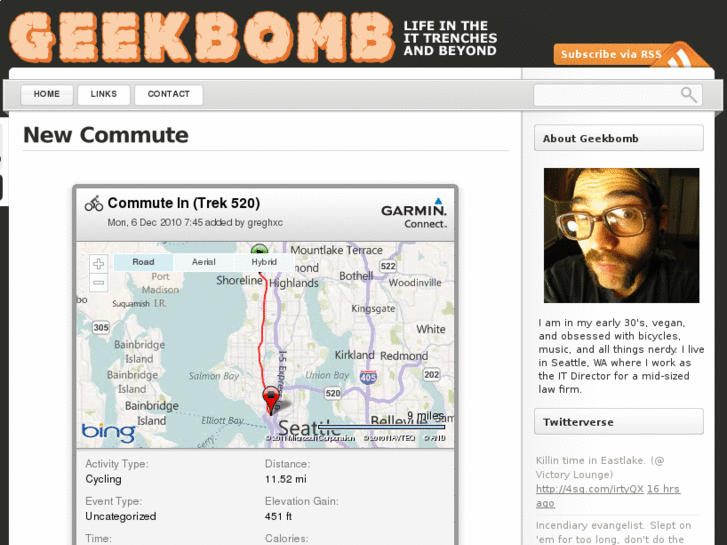Switch map to Hybrid view
The image size is (727, 545).
[x=264, y=262]
